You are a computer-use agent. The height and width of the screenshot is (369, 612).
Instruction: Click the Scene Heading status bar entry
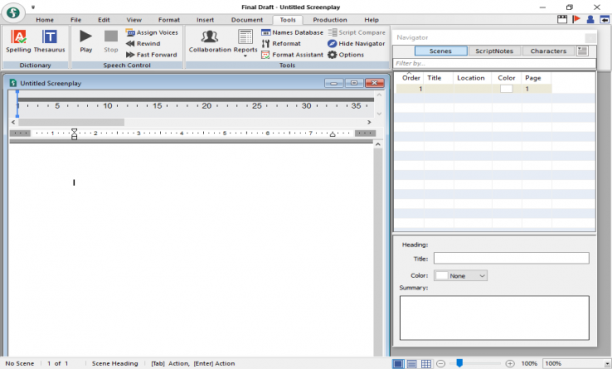click(x=115, y=364)
